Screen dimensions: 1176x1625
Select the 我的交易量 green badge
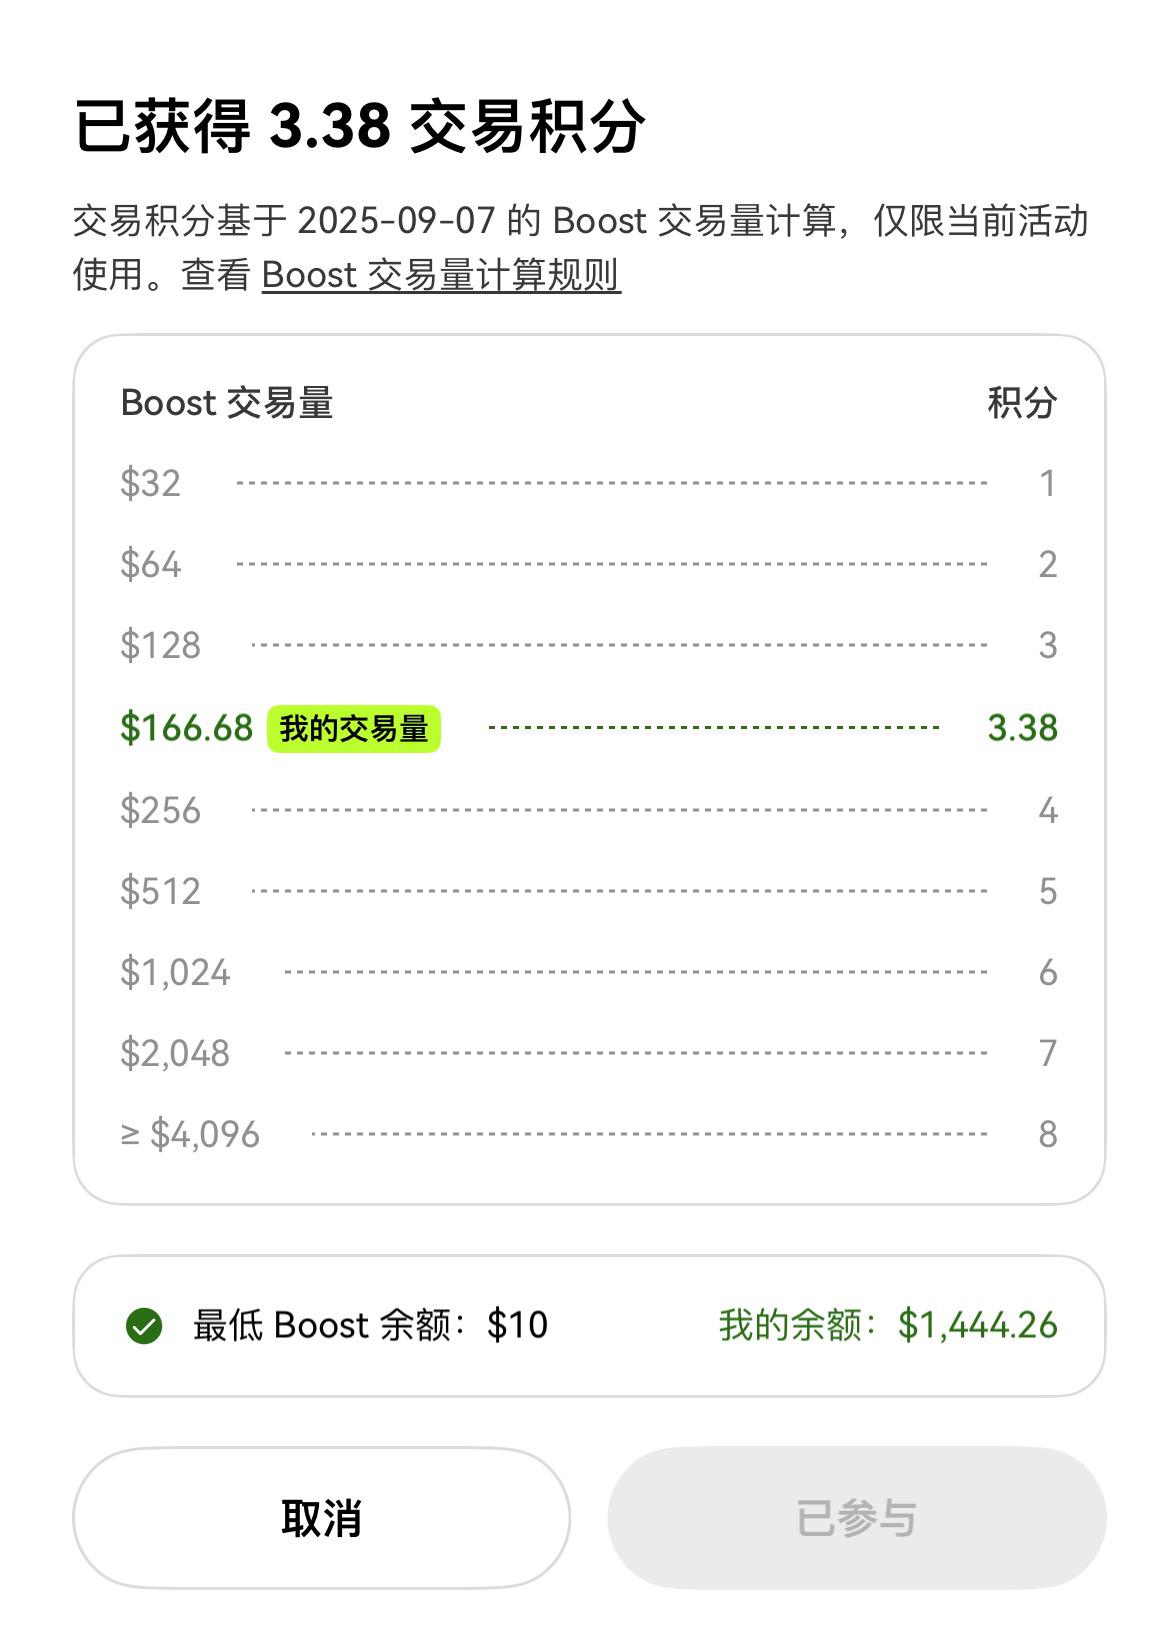coord(354,728)
